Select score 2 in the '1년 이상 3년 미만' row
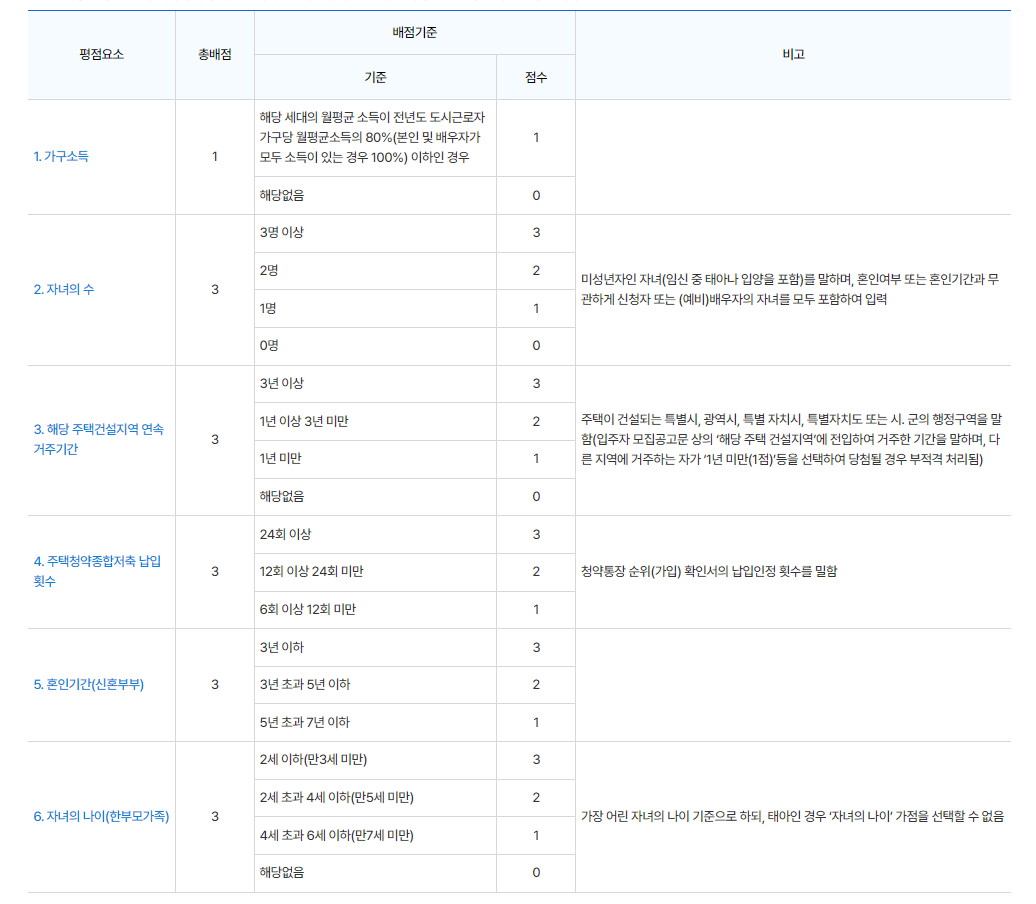The width and height of the screenshot is (1036, 904). 536,422
